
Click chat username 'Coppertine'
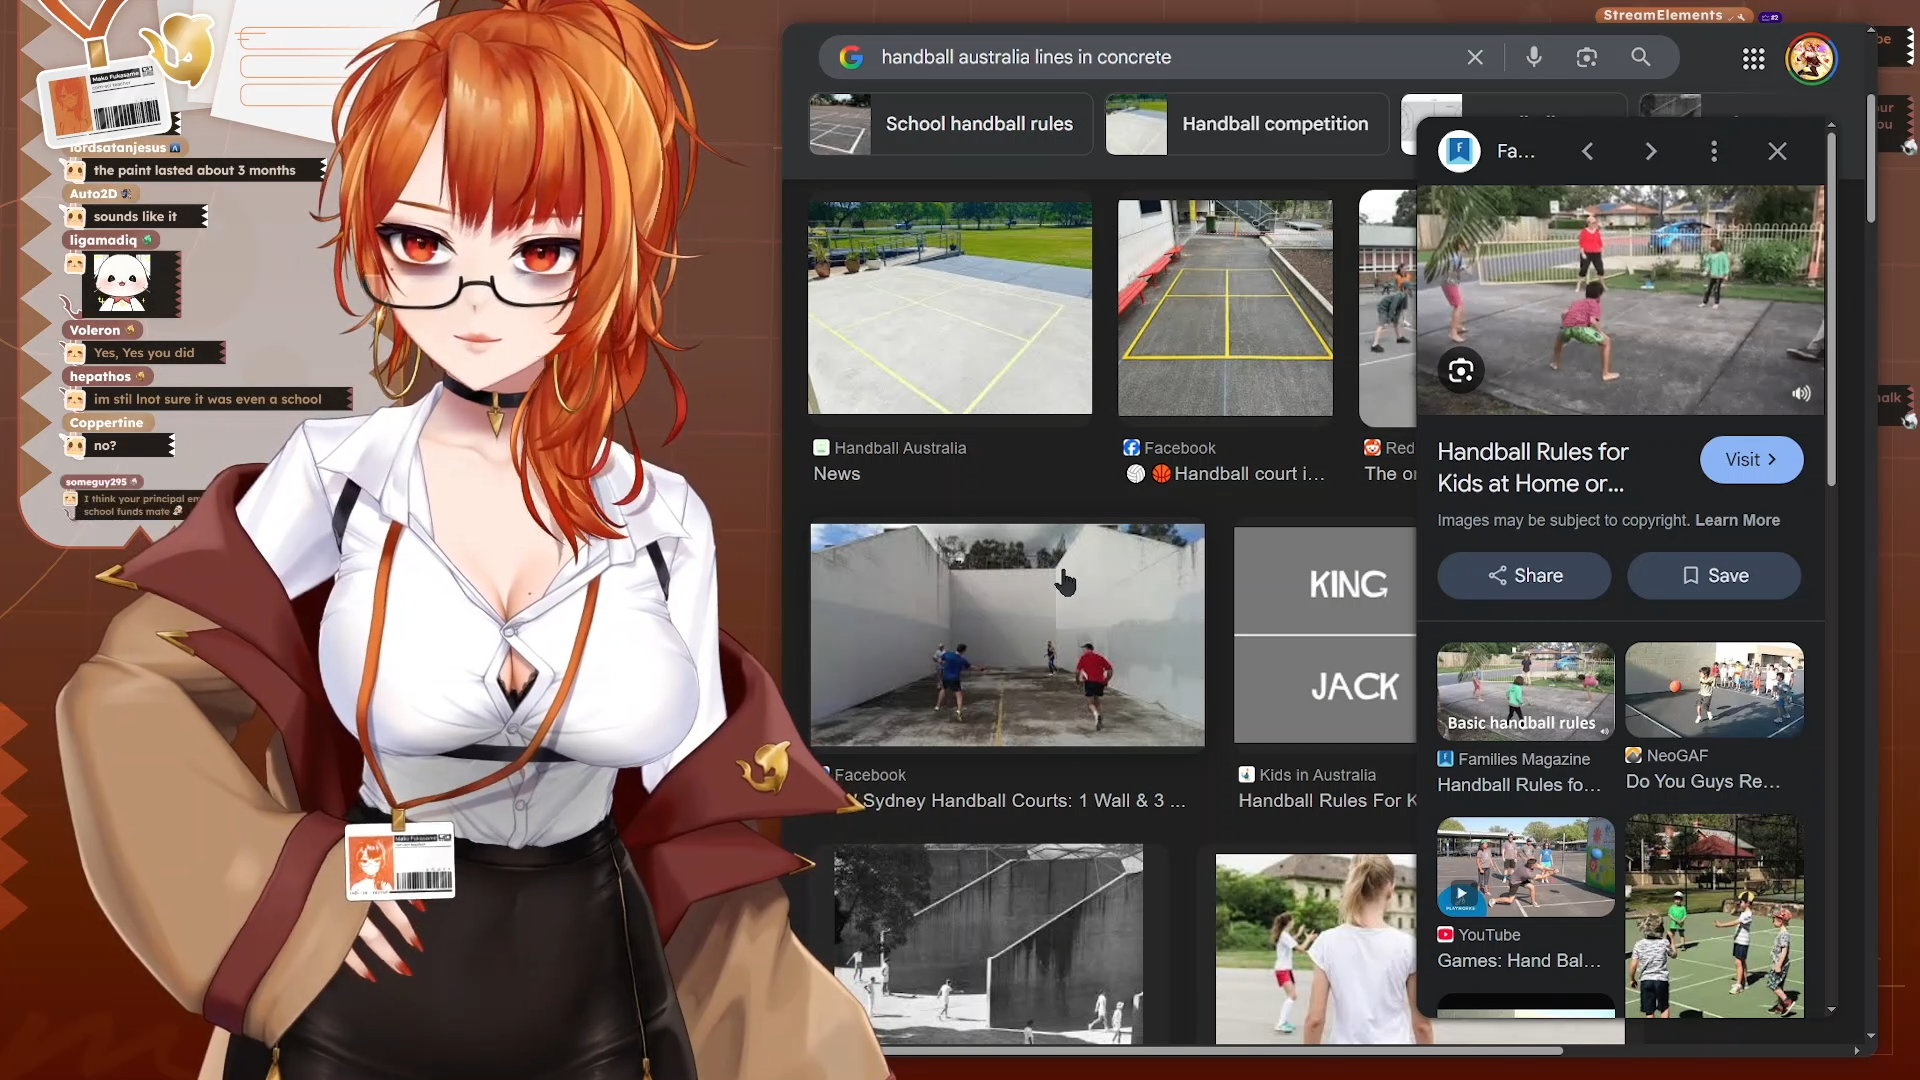(x=106, y=423)
